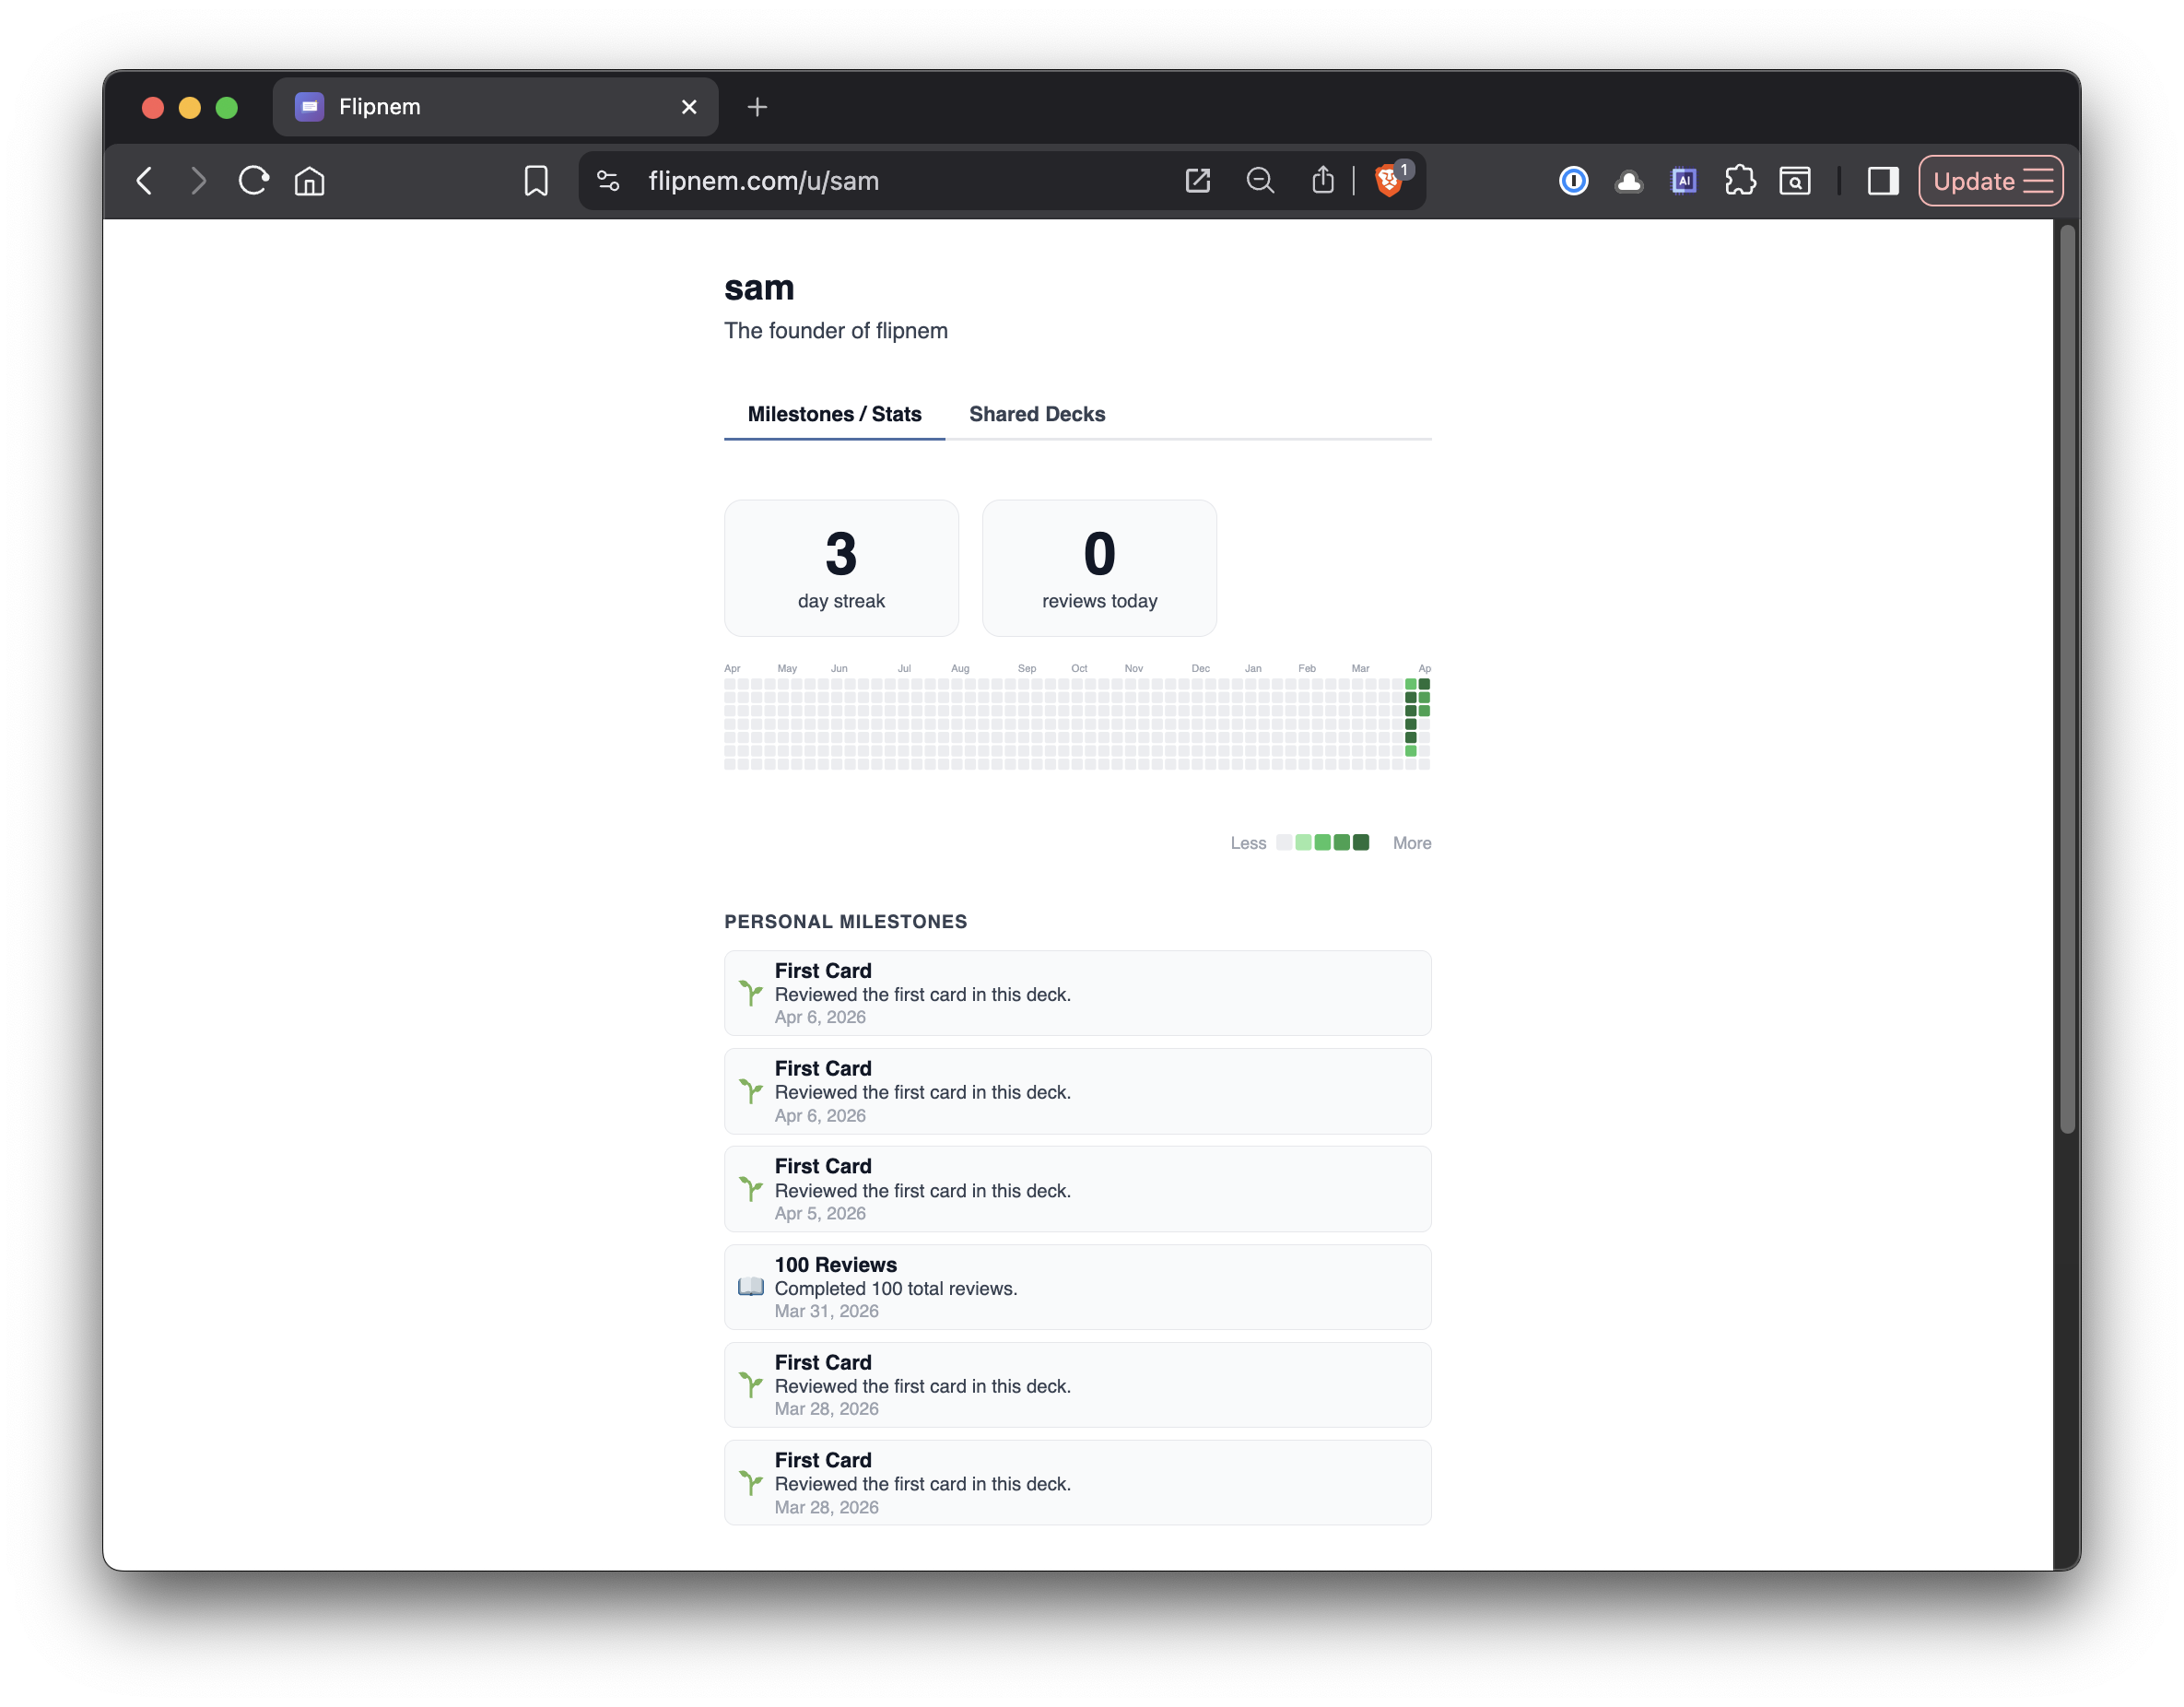
Task: Open the browser extensions puzzle icon
Action: [1740, 181]
